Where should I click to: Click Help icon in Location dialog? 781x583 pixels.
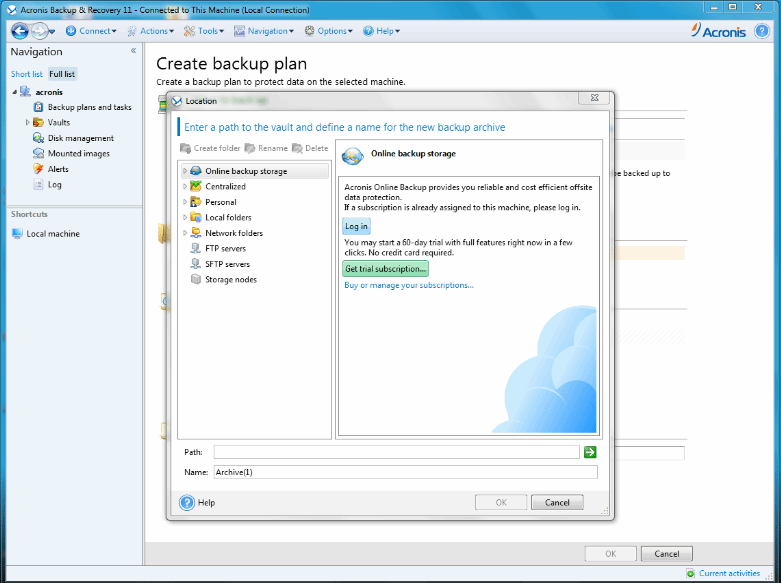(187, 502)
